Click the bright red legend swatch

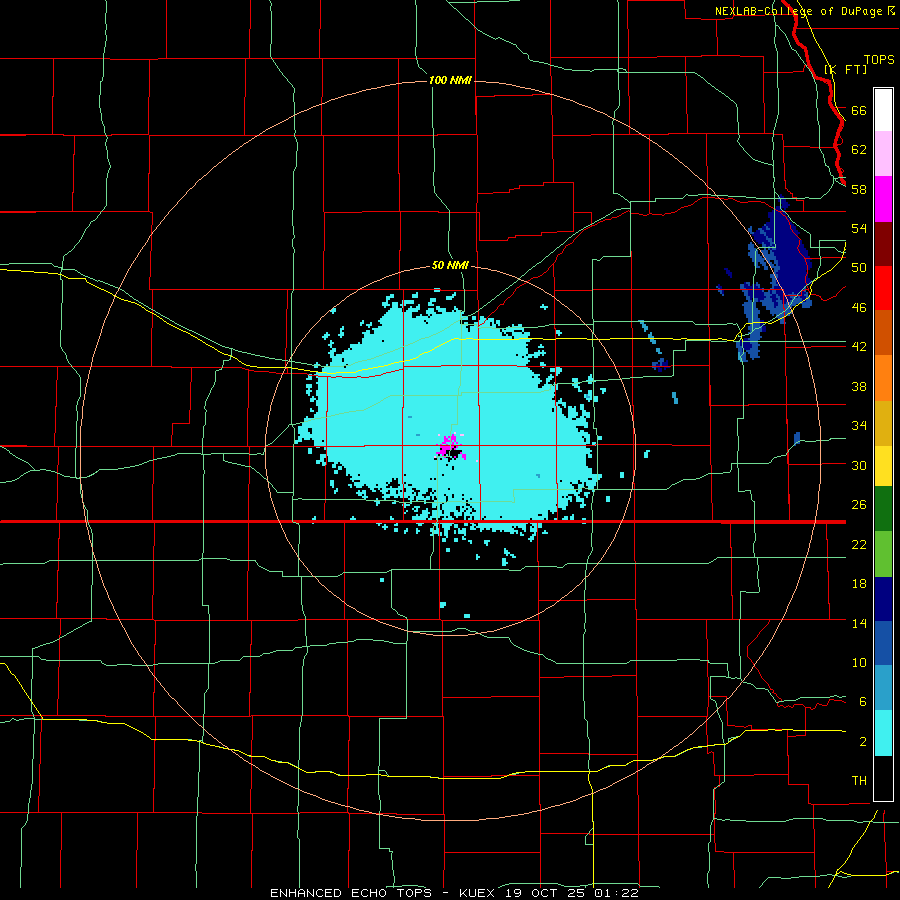pyautogui.click(x=883, y=287)
